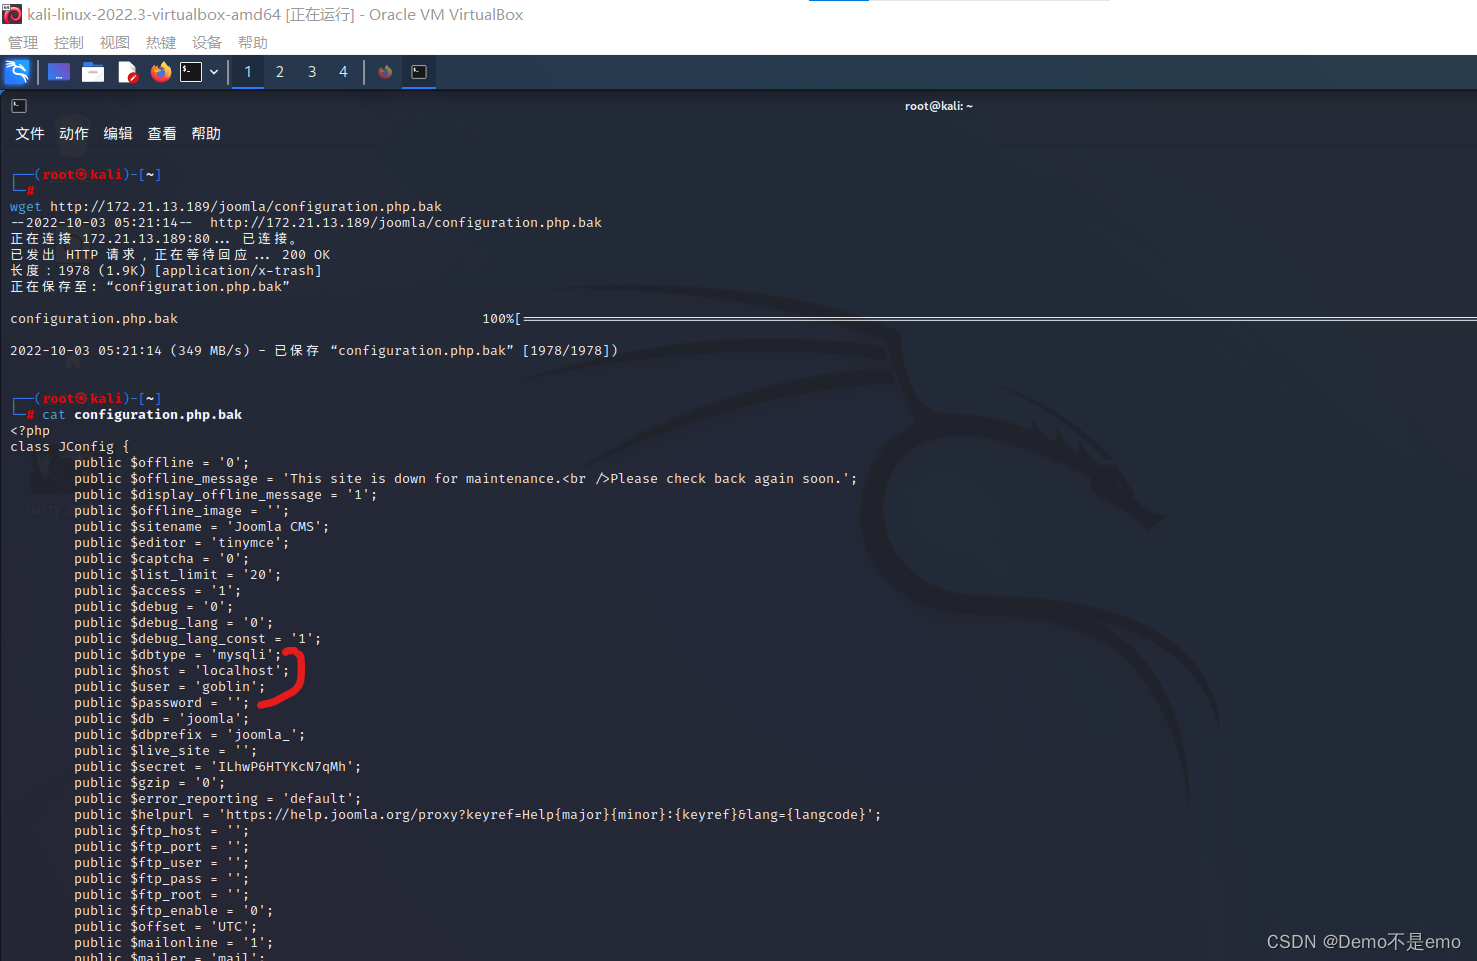1477x961 pixels.
Task: Click the saved file summary line with 349 MB/s
Action: (x=314, y=351)
